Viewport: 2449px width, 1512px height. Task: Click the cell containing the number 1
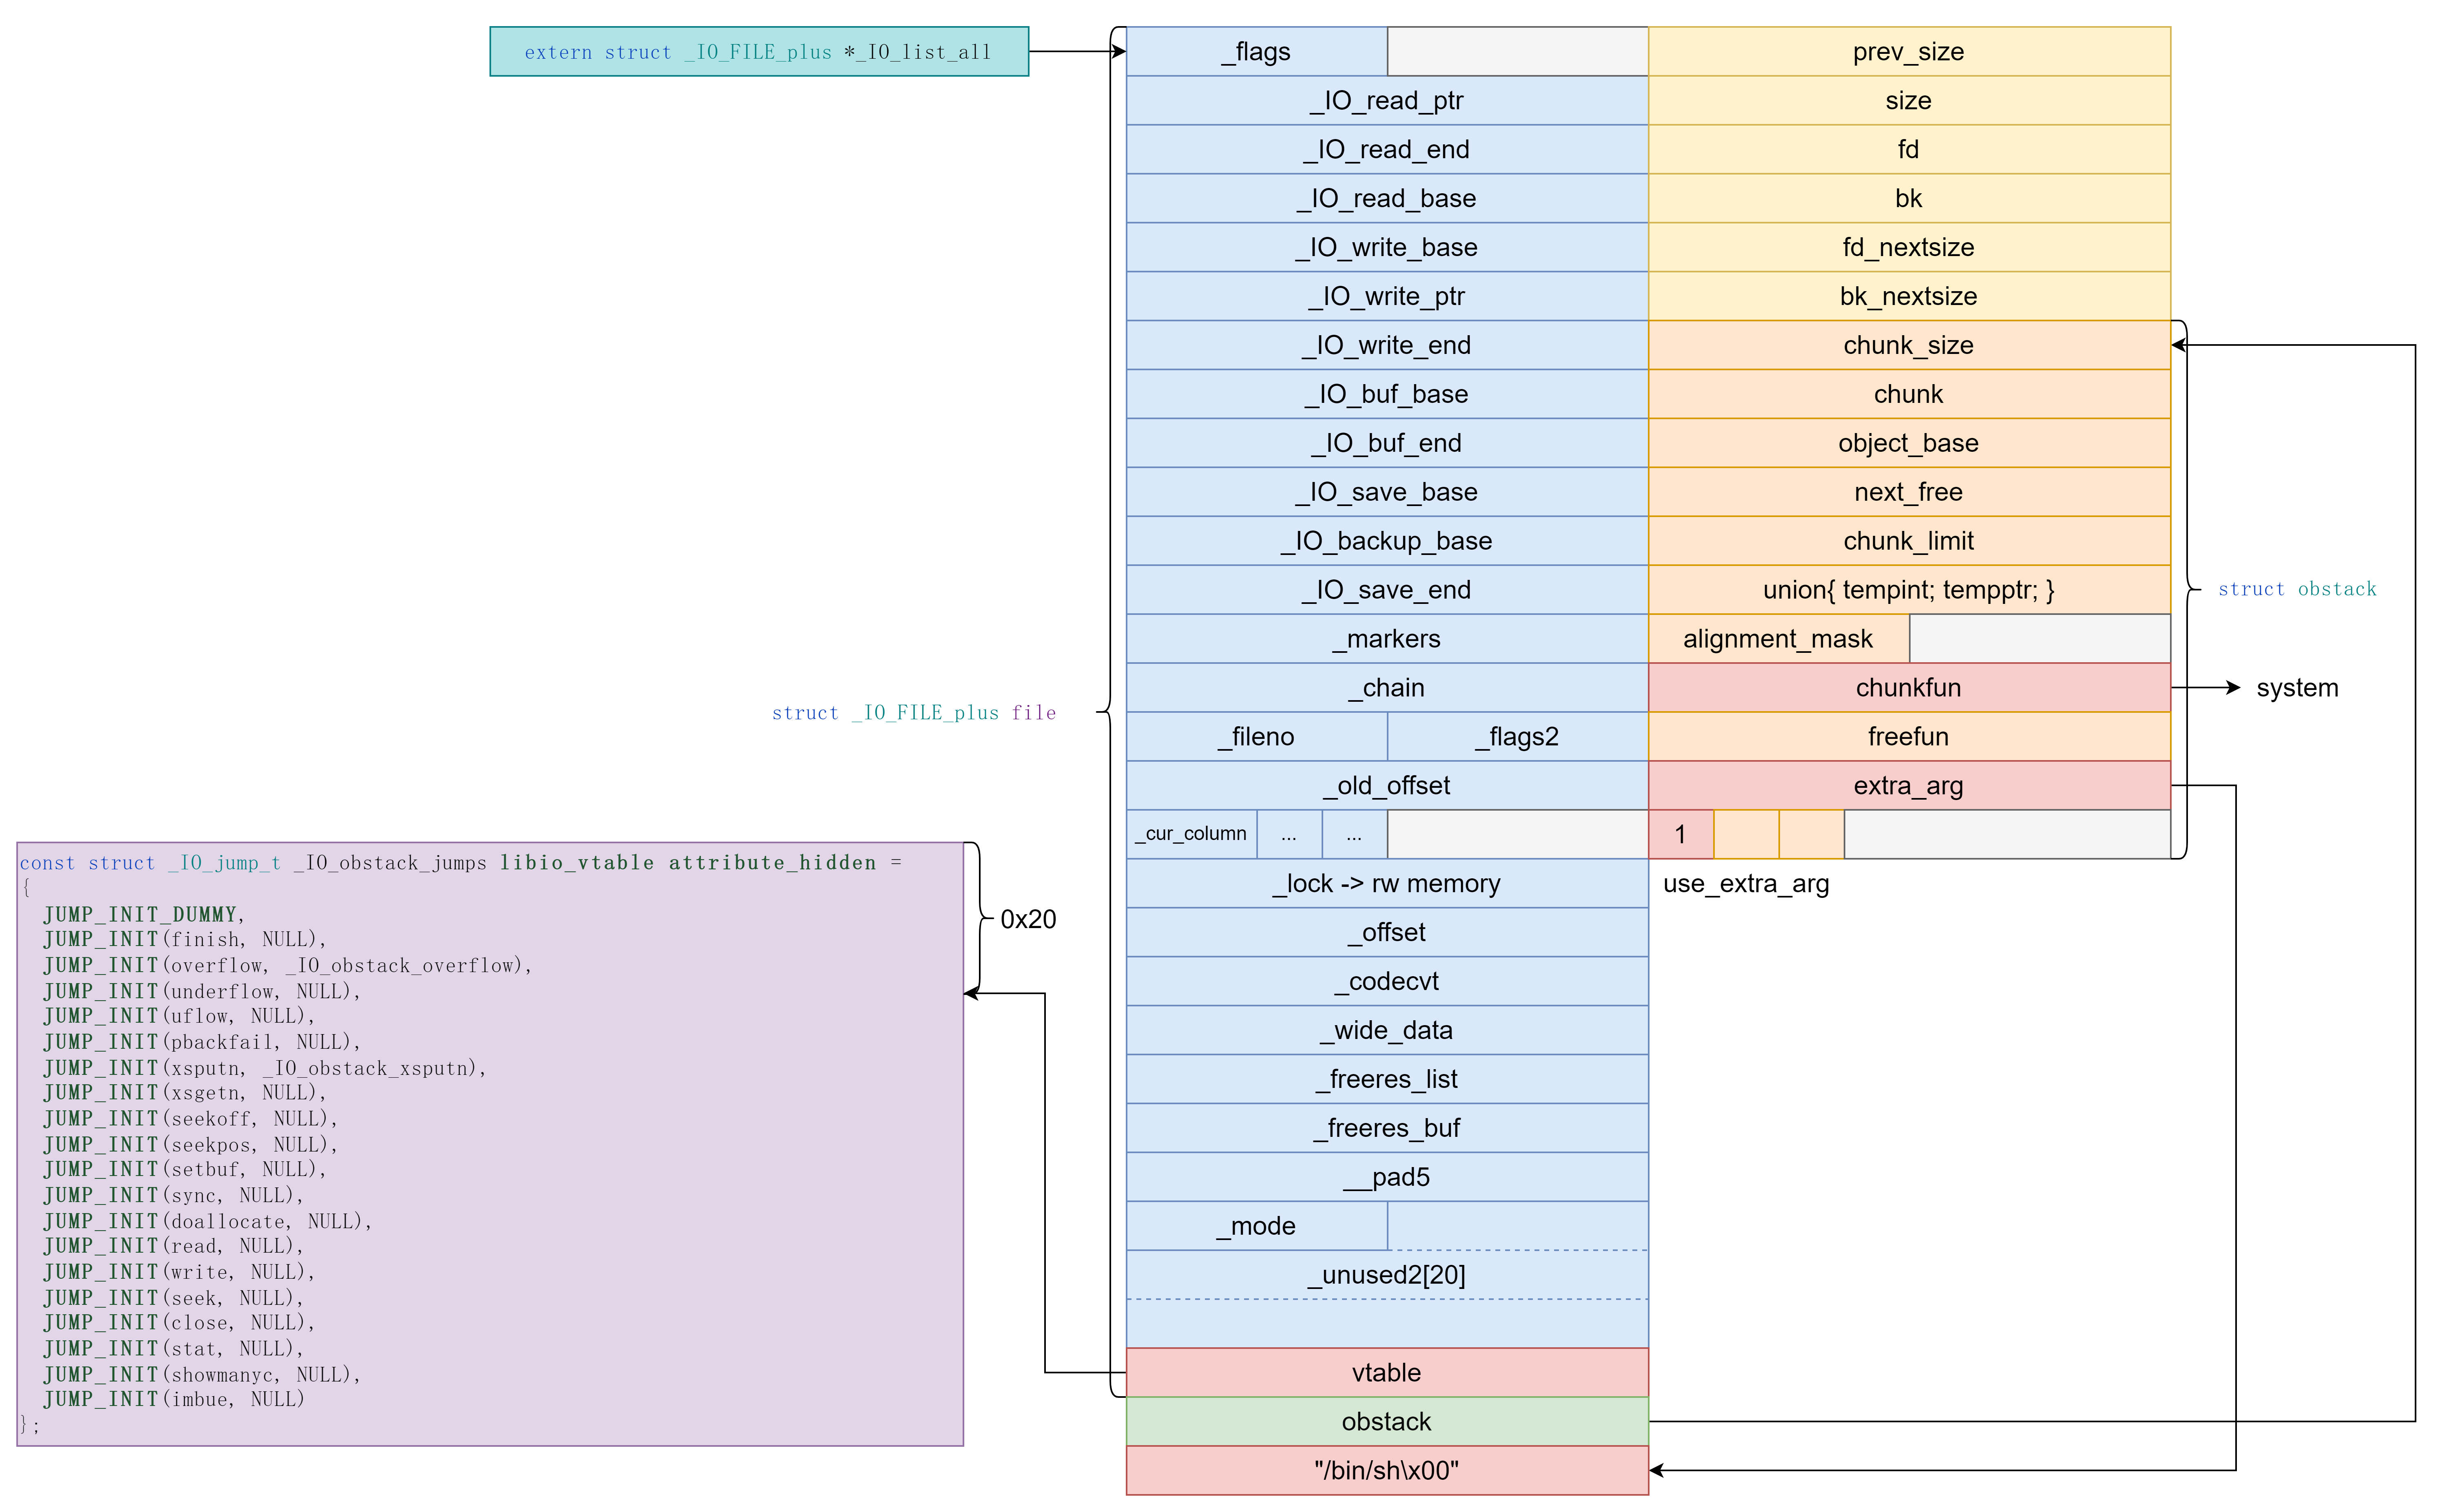[x=1681, y=834]
